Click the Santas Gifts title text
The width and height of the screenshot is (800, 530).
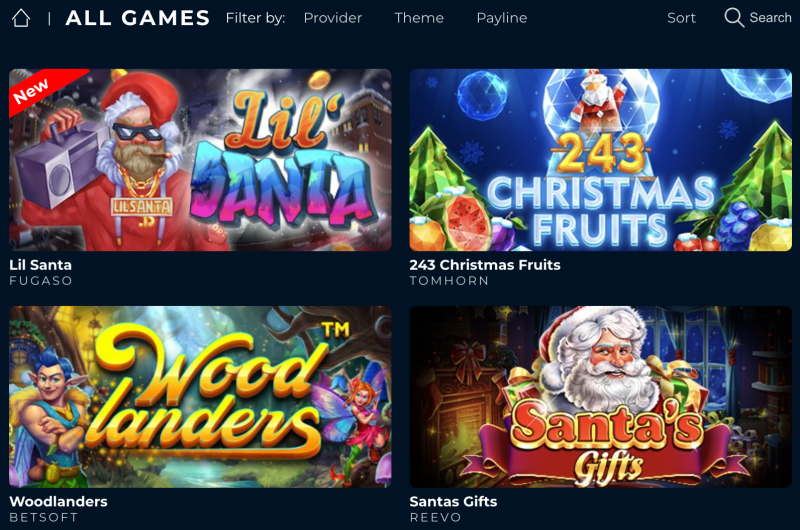453,501
